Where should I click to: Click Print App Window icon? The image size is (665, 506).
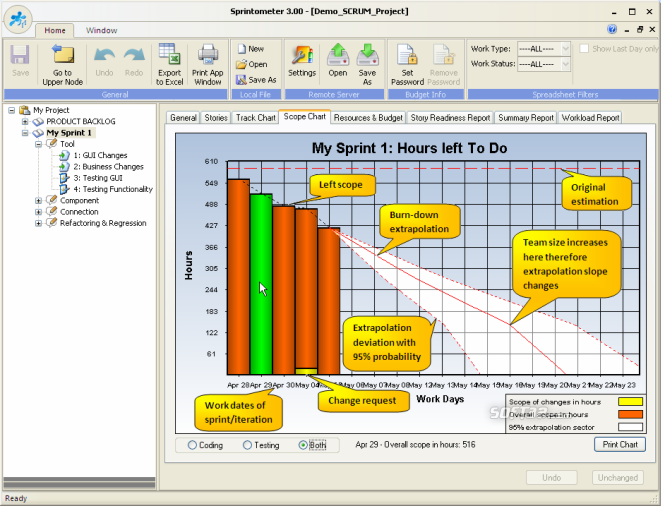(x=208, y=55)
